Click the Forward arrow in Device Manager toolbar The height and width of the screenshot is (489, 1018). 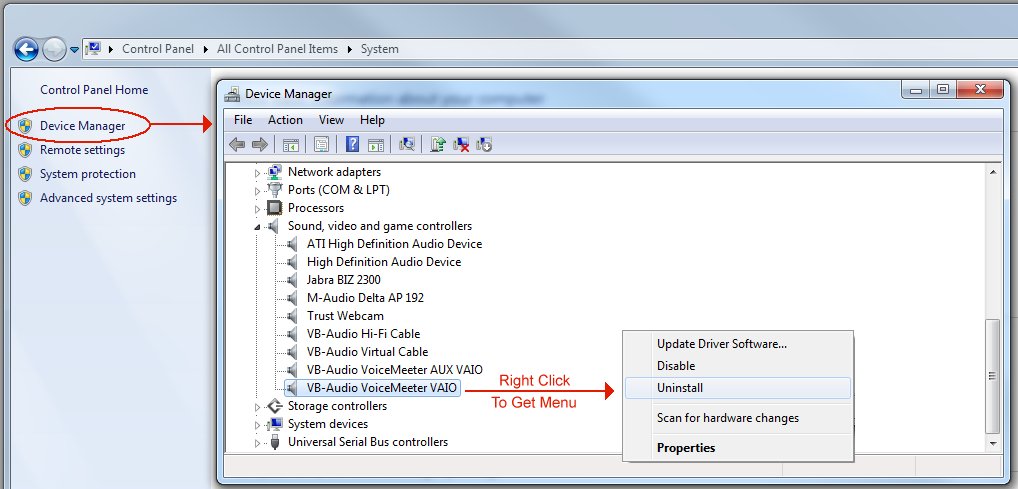coord(260,144)
